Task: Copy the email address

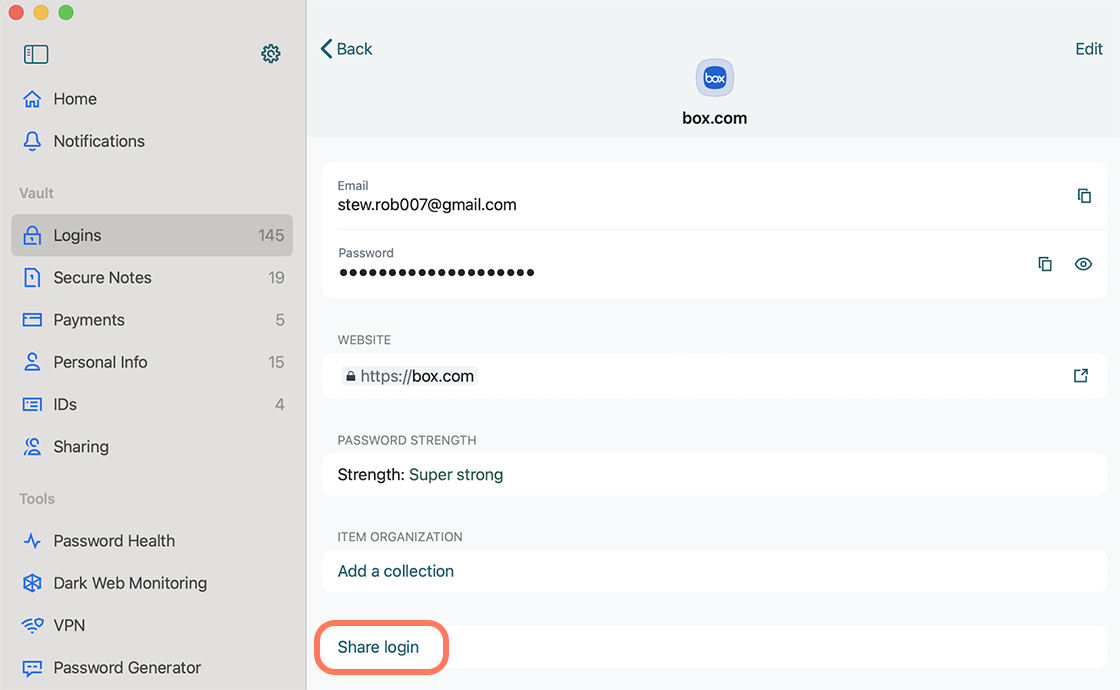Action: click(1084, 196)
